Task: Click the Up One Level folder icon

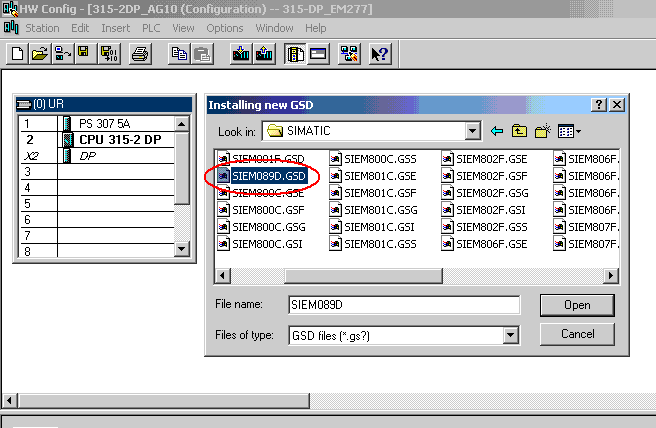Action: [x=519, y=131]
